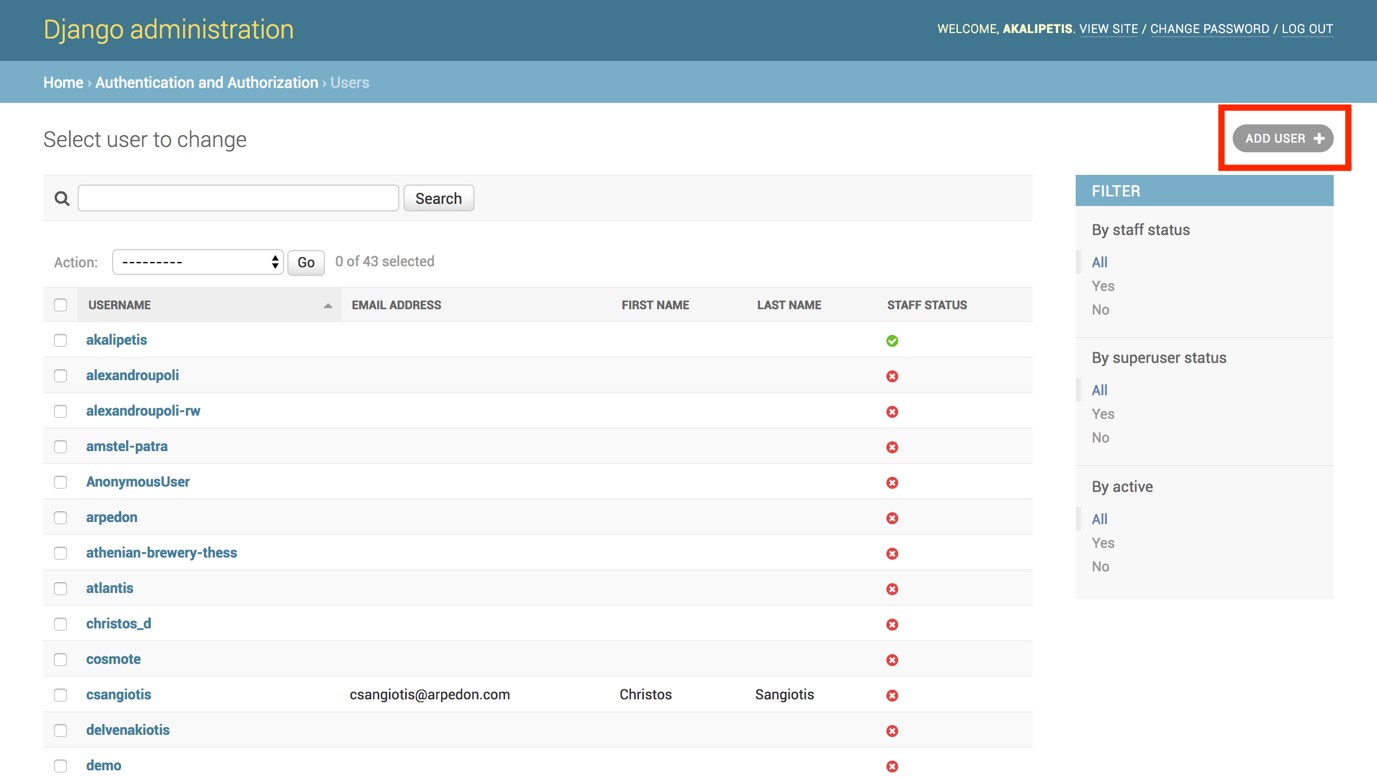
Task: Open the csangiotis user record
Action: (x=119, y=695)
